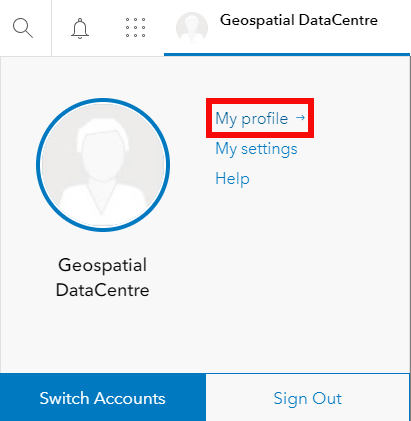Choose Sign Out
Screen dimensions: 411x421
point(308,398)
